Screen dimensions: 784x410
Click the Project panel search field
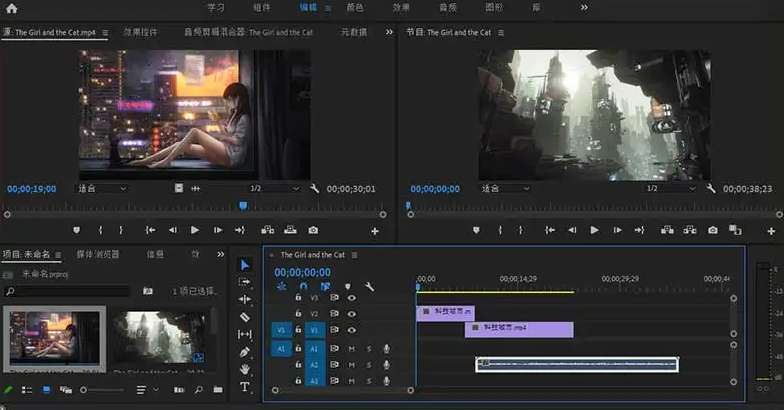click(x=66, y=291)
